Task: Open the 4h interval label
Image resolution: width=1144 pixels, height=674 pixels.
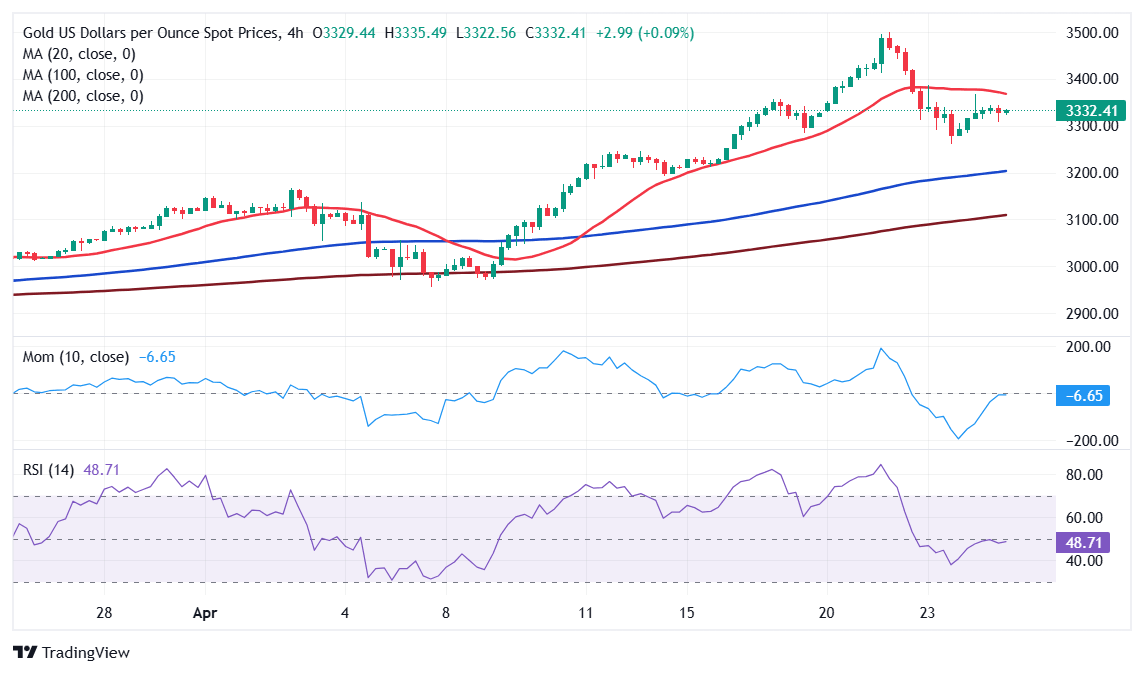Action: (x=294, y=33)
